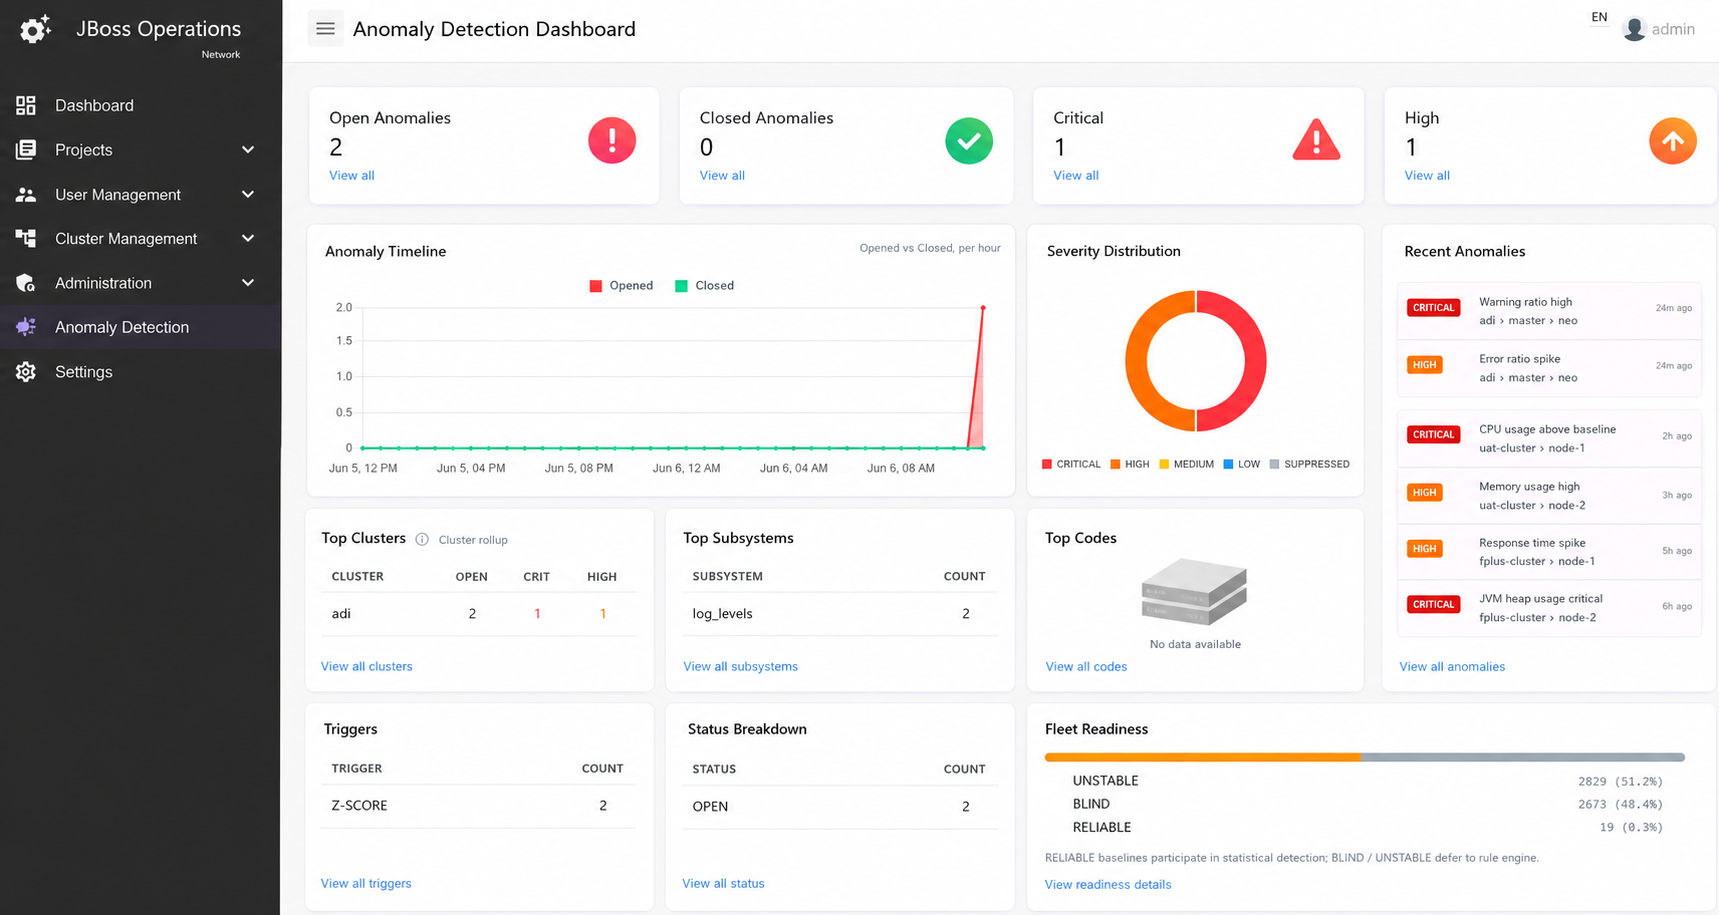
Task: Open the Warning ratio high anomaly entry
Action: (1549, 311)
